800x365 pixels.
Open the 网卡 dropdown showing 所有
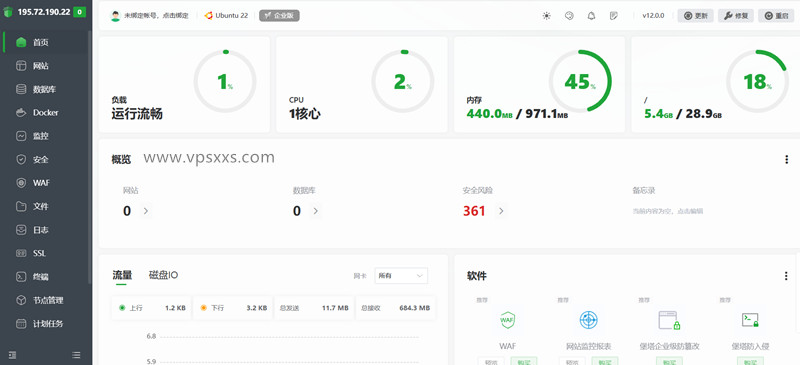401,276
